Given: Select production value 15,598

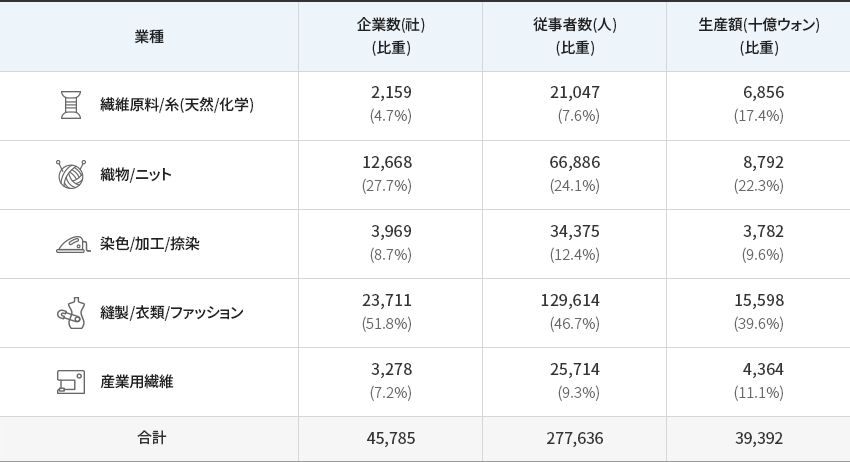Looking at the screenshot, I should 759,300.
